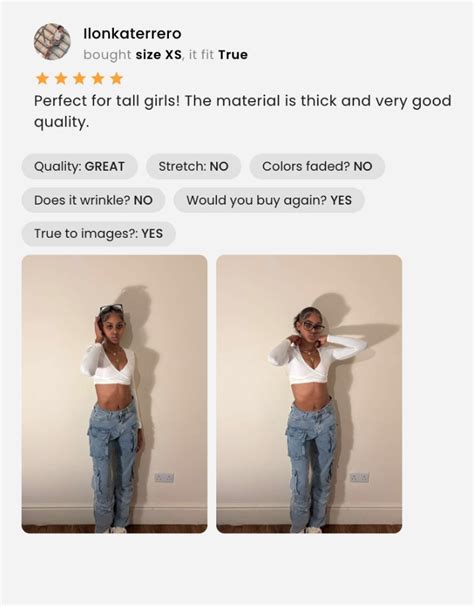
Task: Select the Quality: GREAT tag
Action: (80, 167)
